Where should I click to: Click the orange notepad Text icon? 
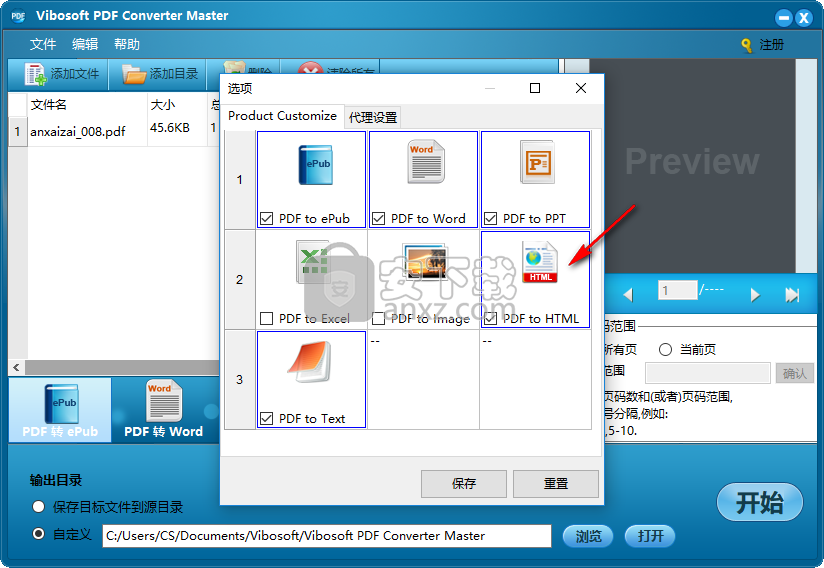(310, 362)
